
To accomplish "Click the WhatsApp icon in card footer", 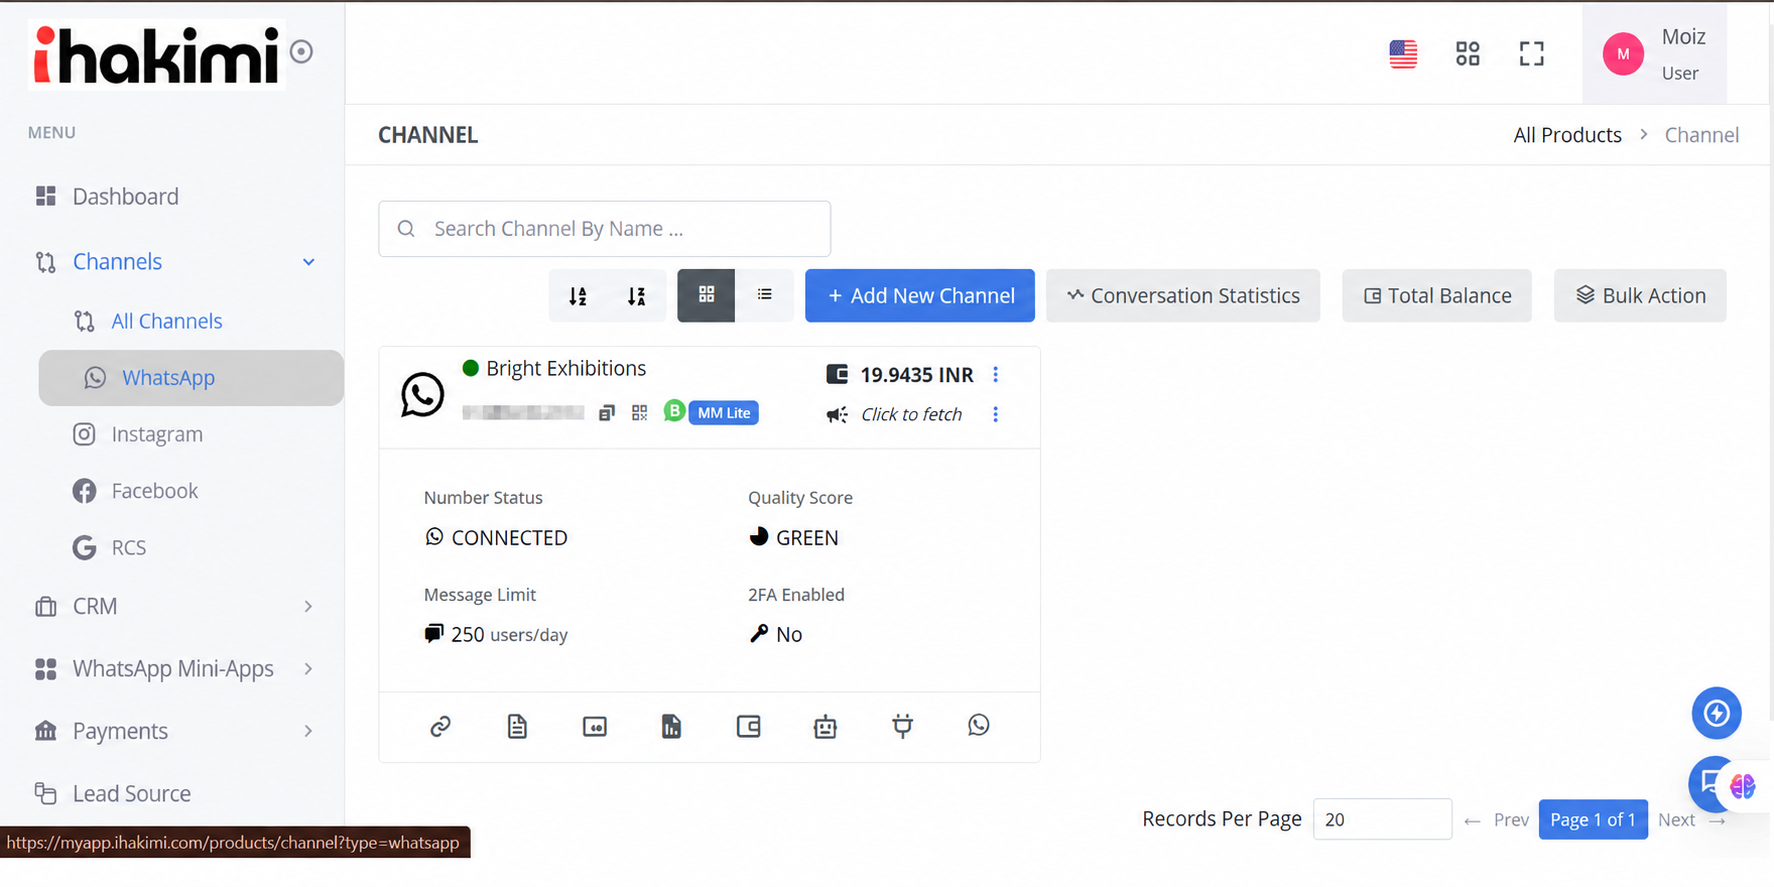I will tap(979, 725).
